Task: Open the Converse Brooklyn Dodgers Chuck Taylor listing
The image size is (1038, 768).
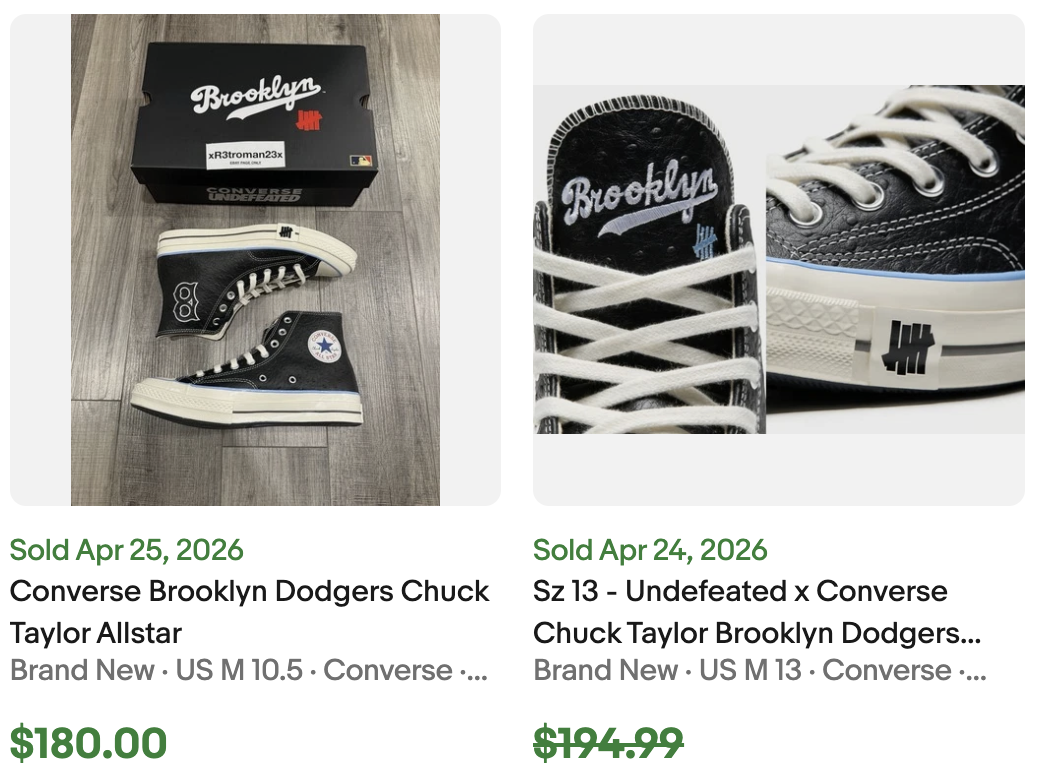Action: coord(248,611)
